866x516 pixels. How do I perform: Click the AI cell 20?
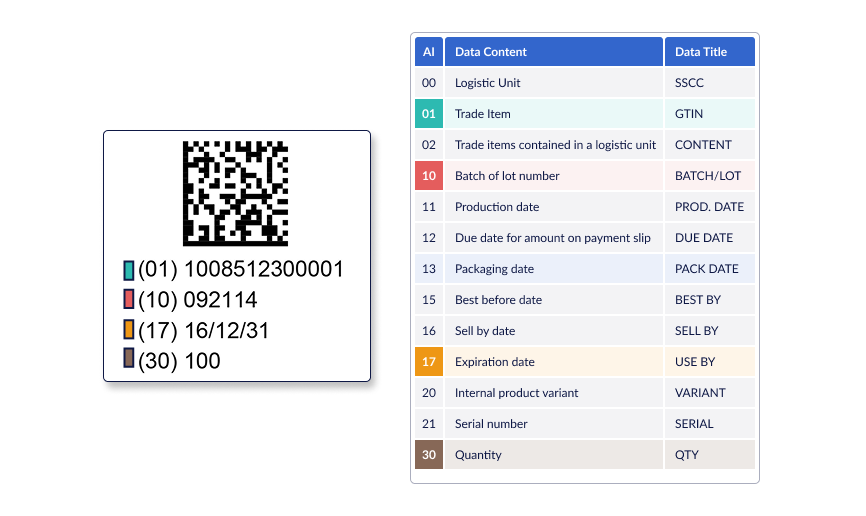tap(429, 393)
